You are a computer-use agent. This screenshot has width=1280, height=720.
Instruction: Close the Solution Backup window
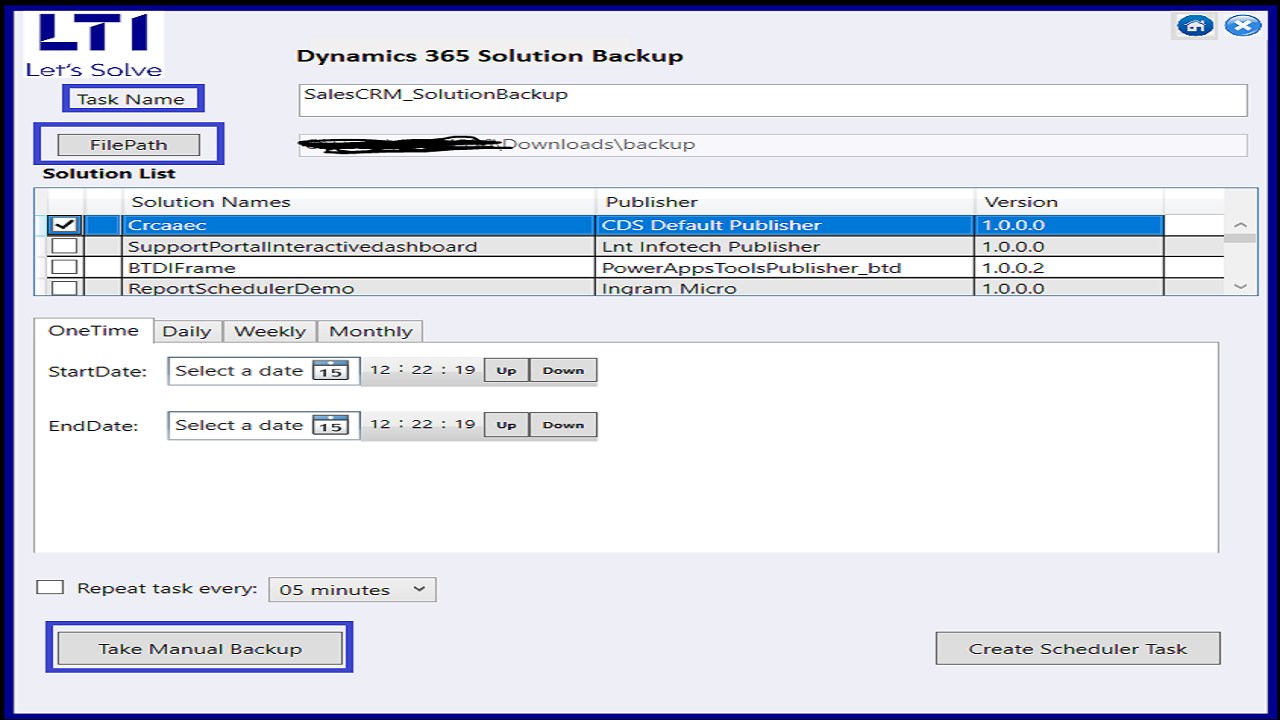[x=1243, y=26]
